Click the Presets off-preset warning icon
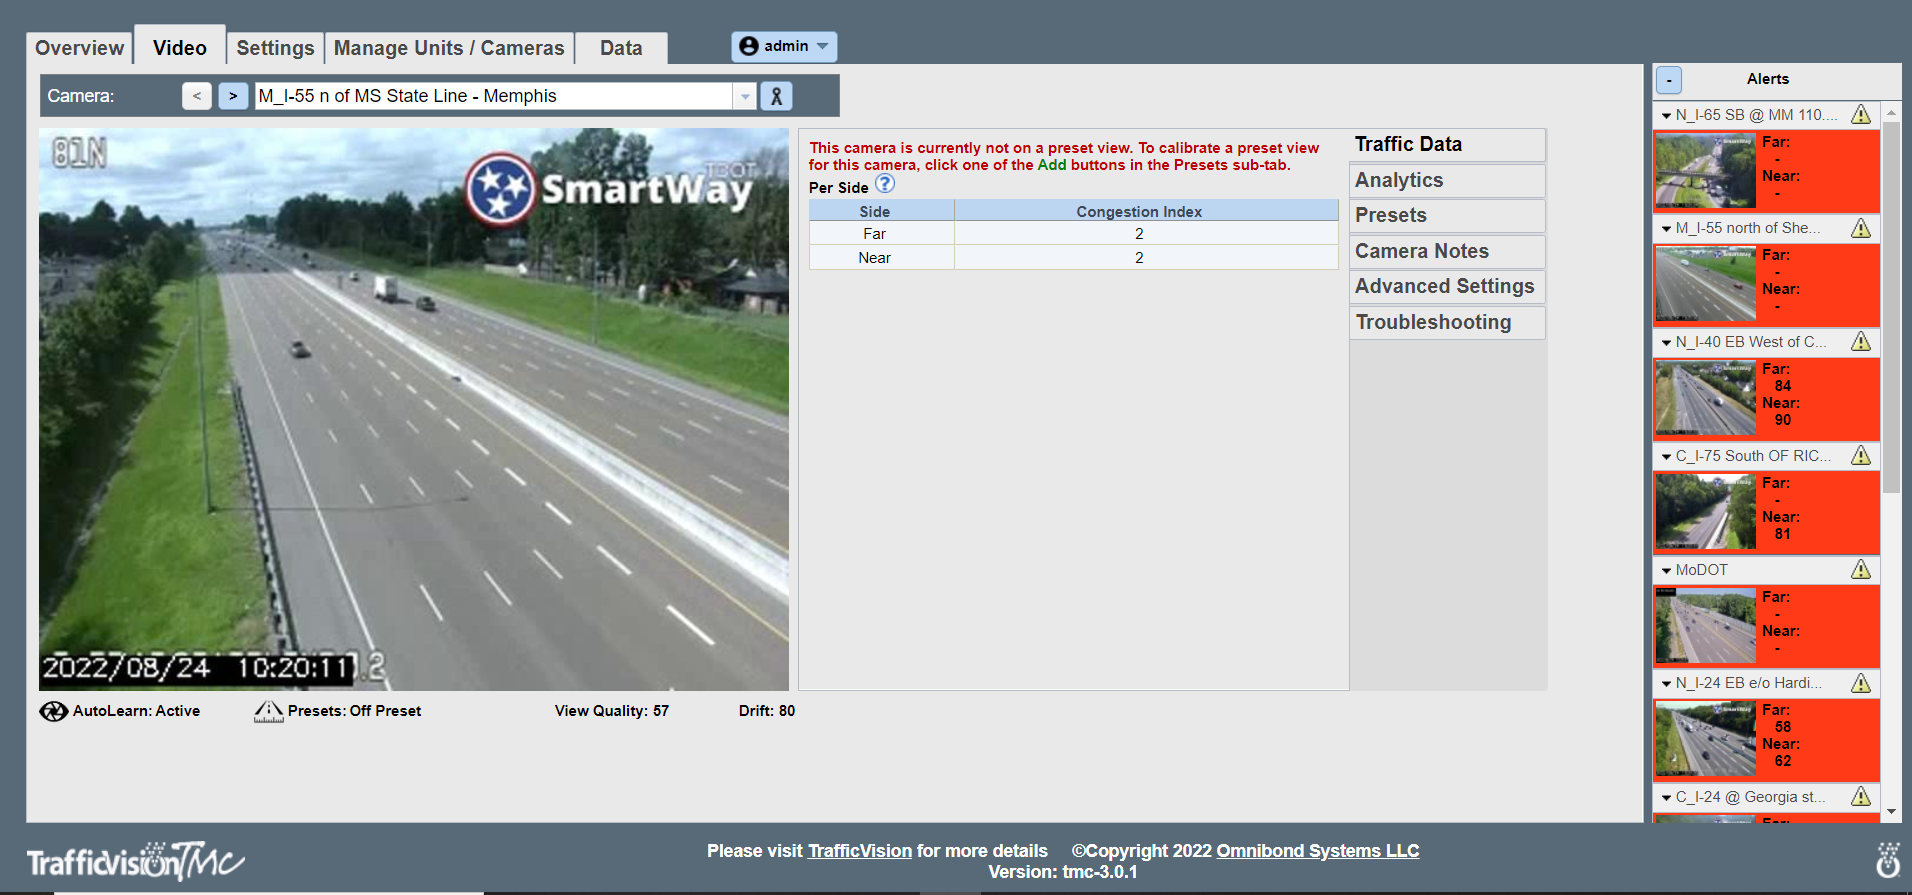1912x895 pixels. tap(268, 711)
